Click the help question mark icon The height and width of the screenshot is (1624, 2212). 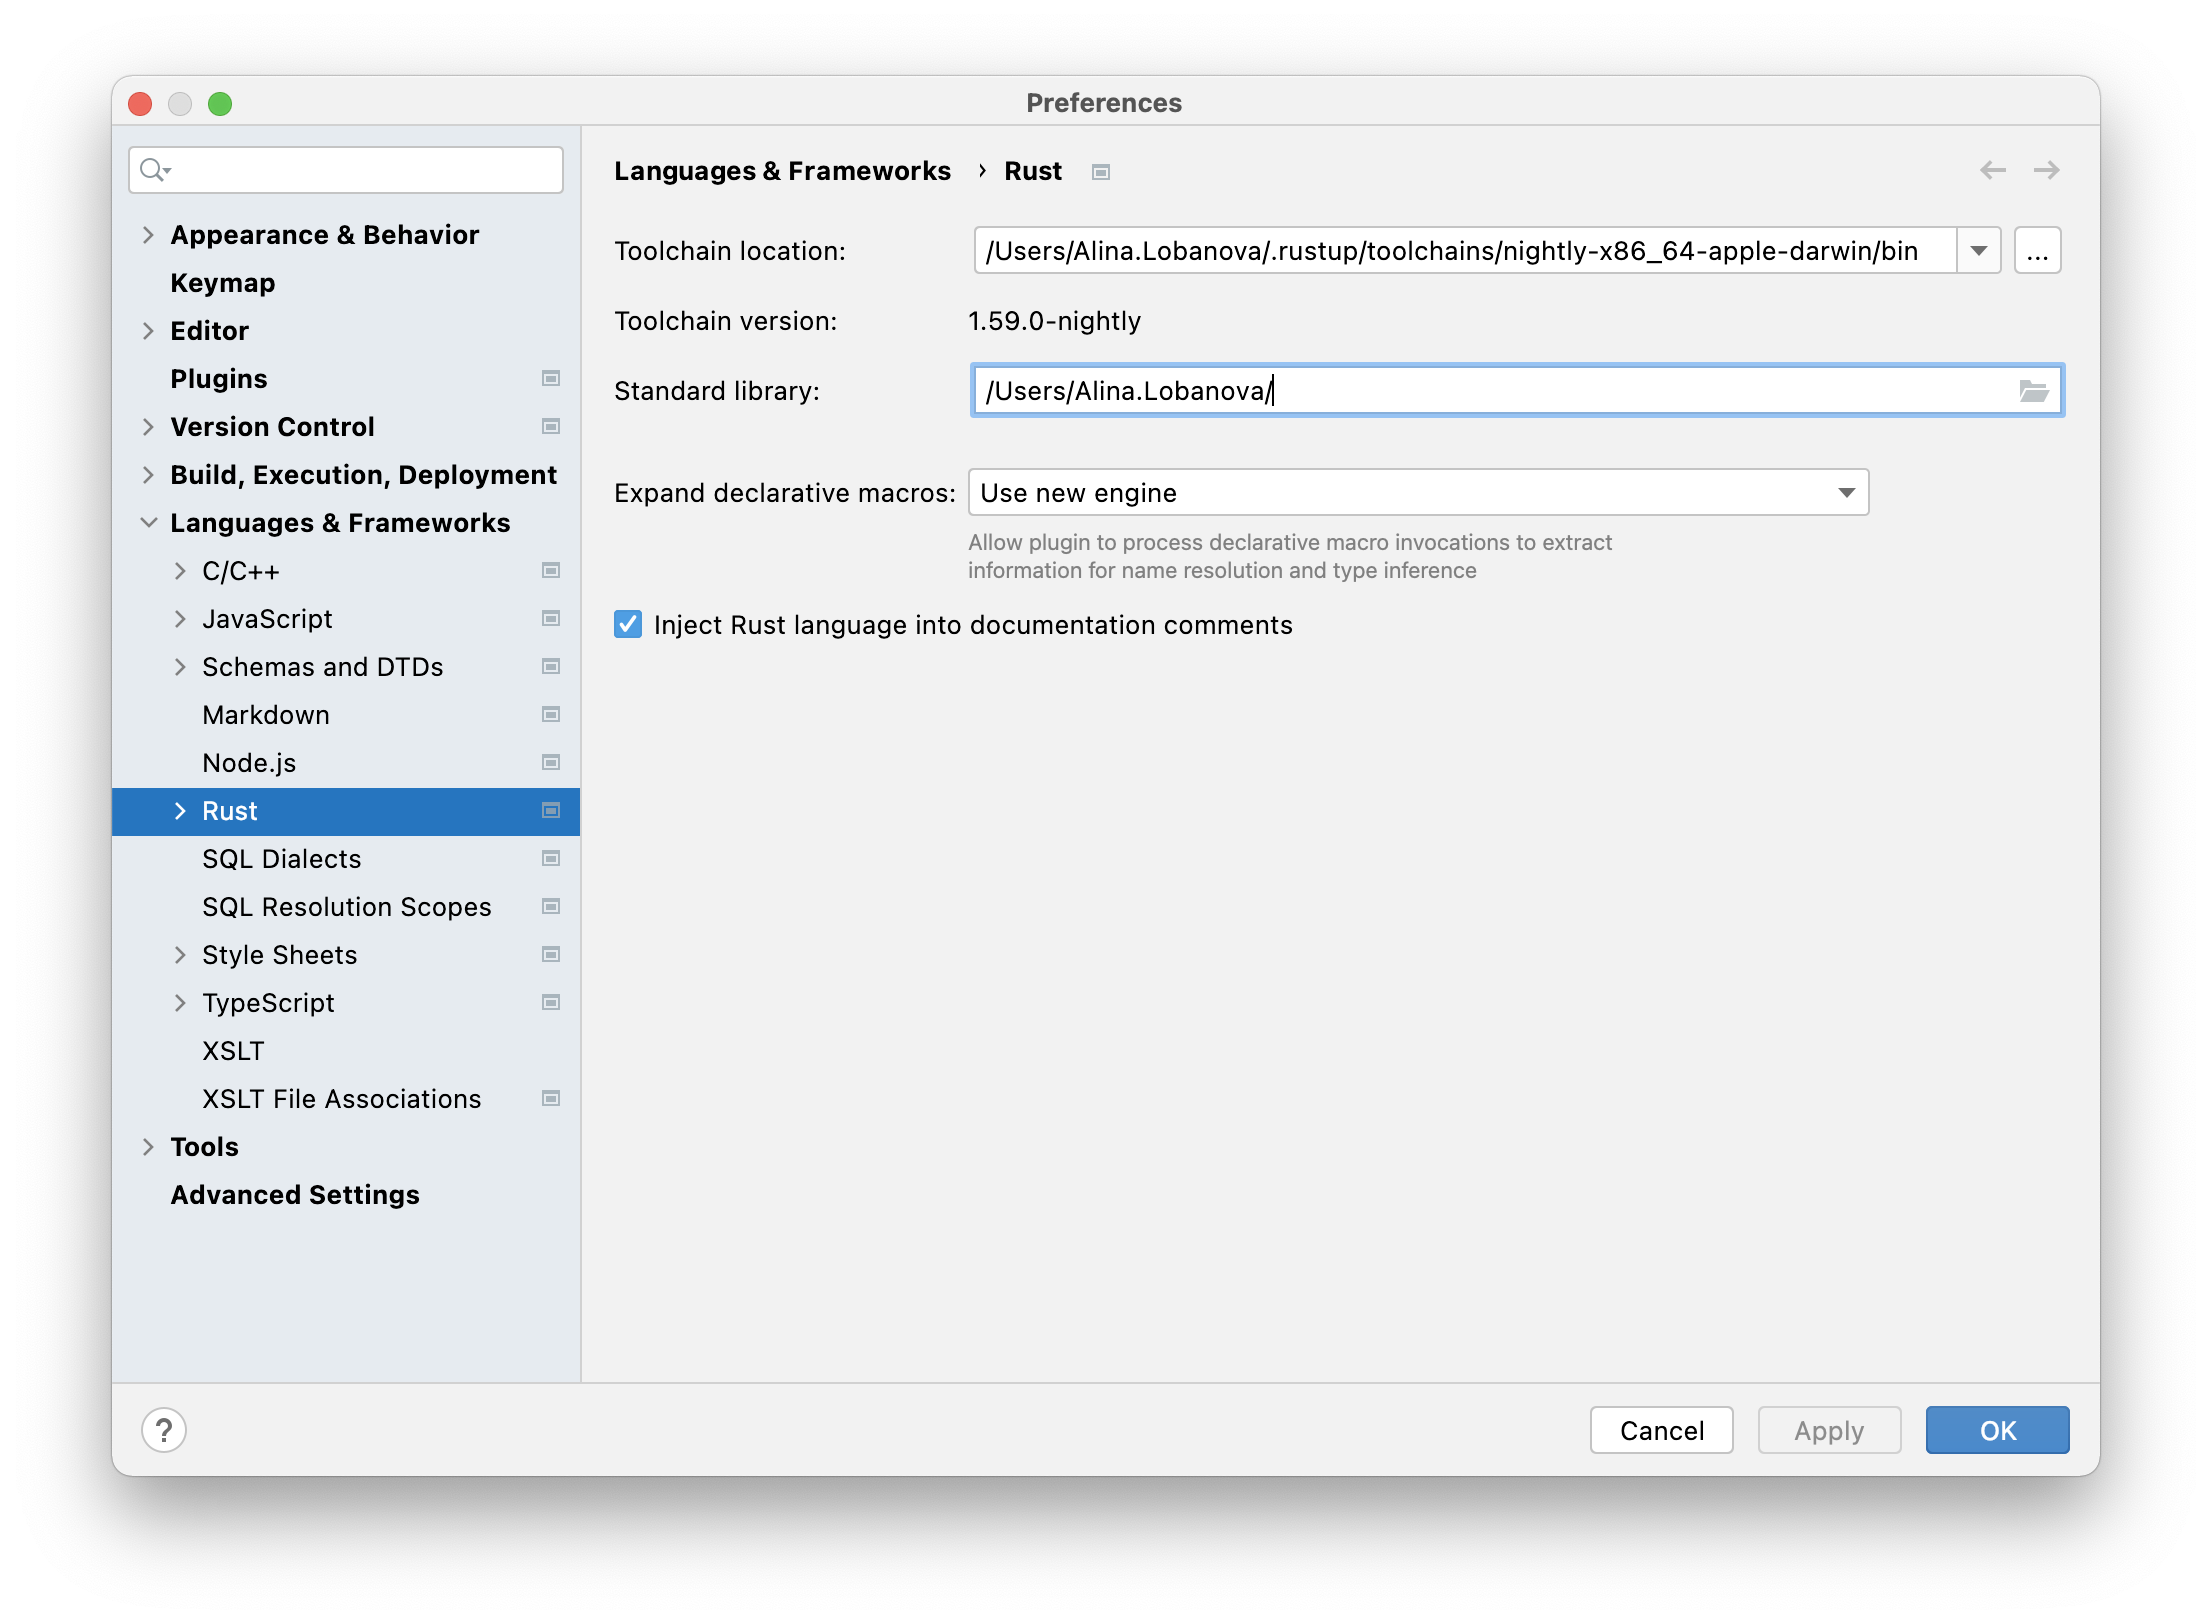(164, 1430)
